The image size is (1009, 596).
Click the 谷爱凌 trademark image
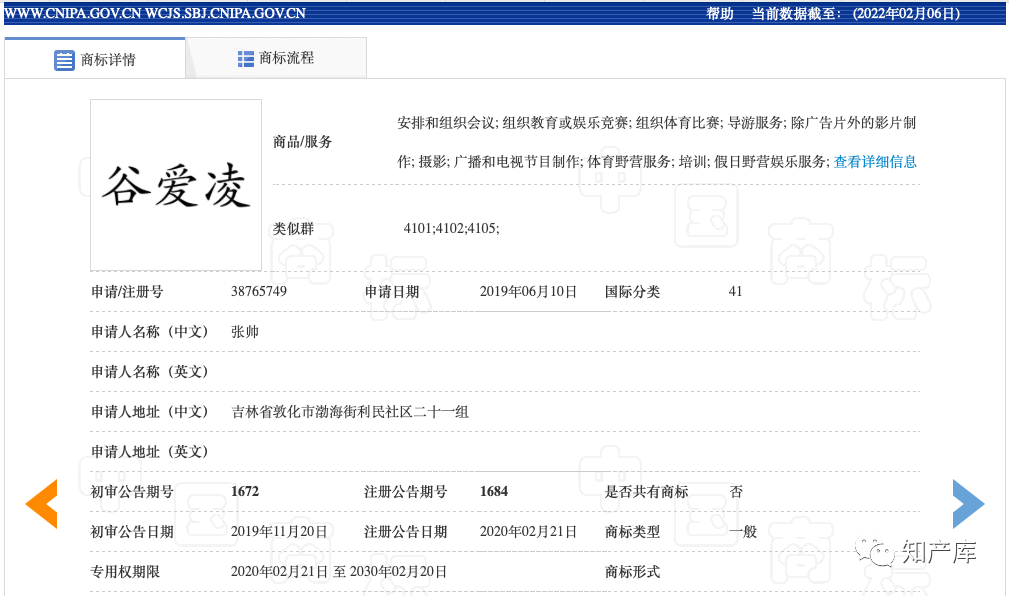[176, 185]
